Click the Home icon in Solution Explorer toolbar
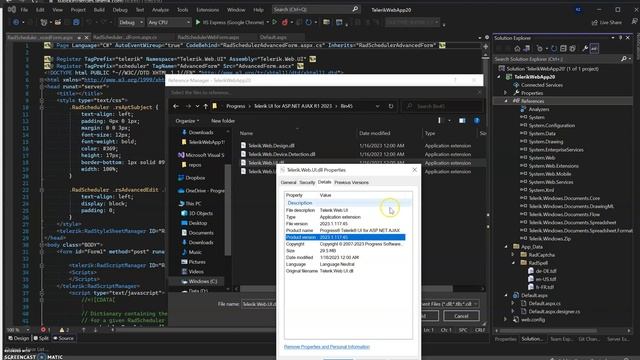 click(517, 49)
